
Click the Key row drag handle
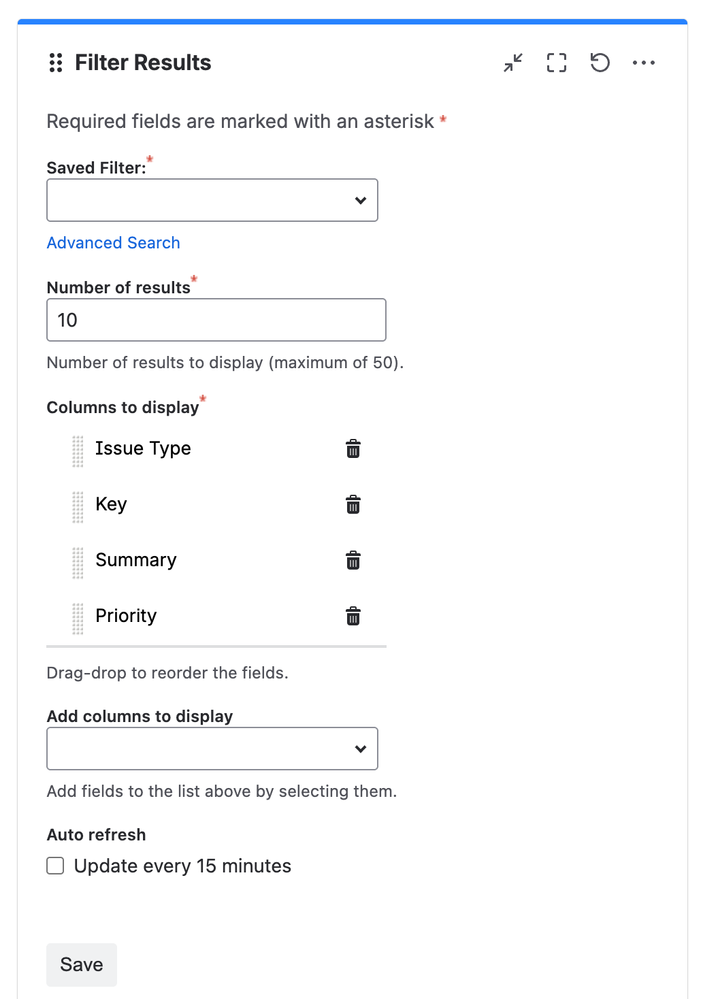(x=78, y=507)
